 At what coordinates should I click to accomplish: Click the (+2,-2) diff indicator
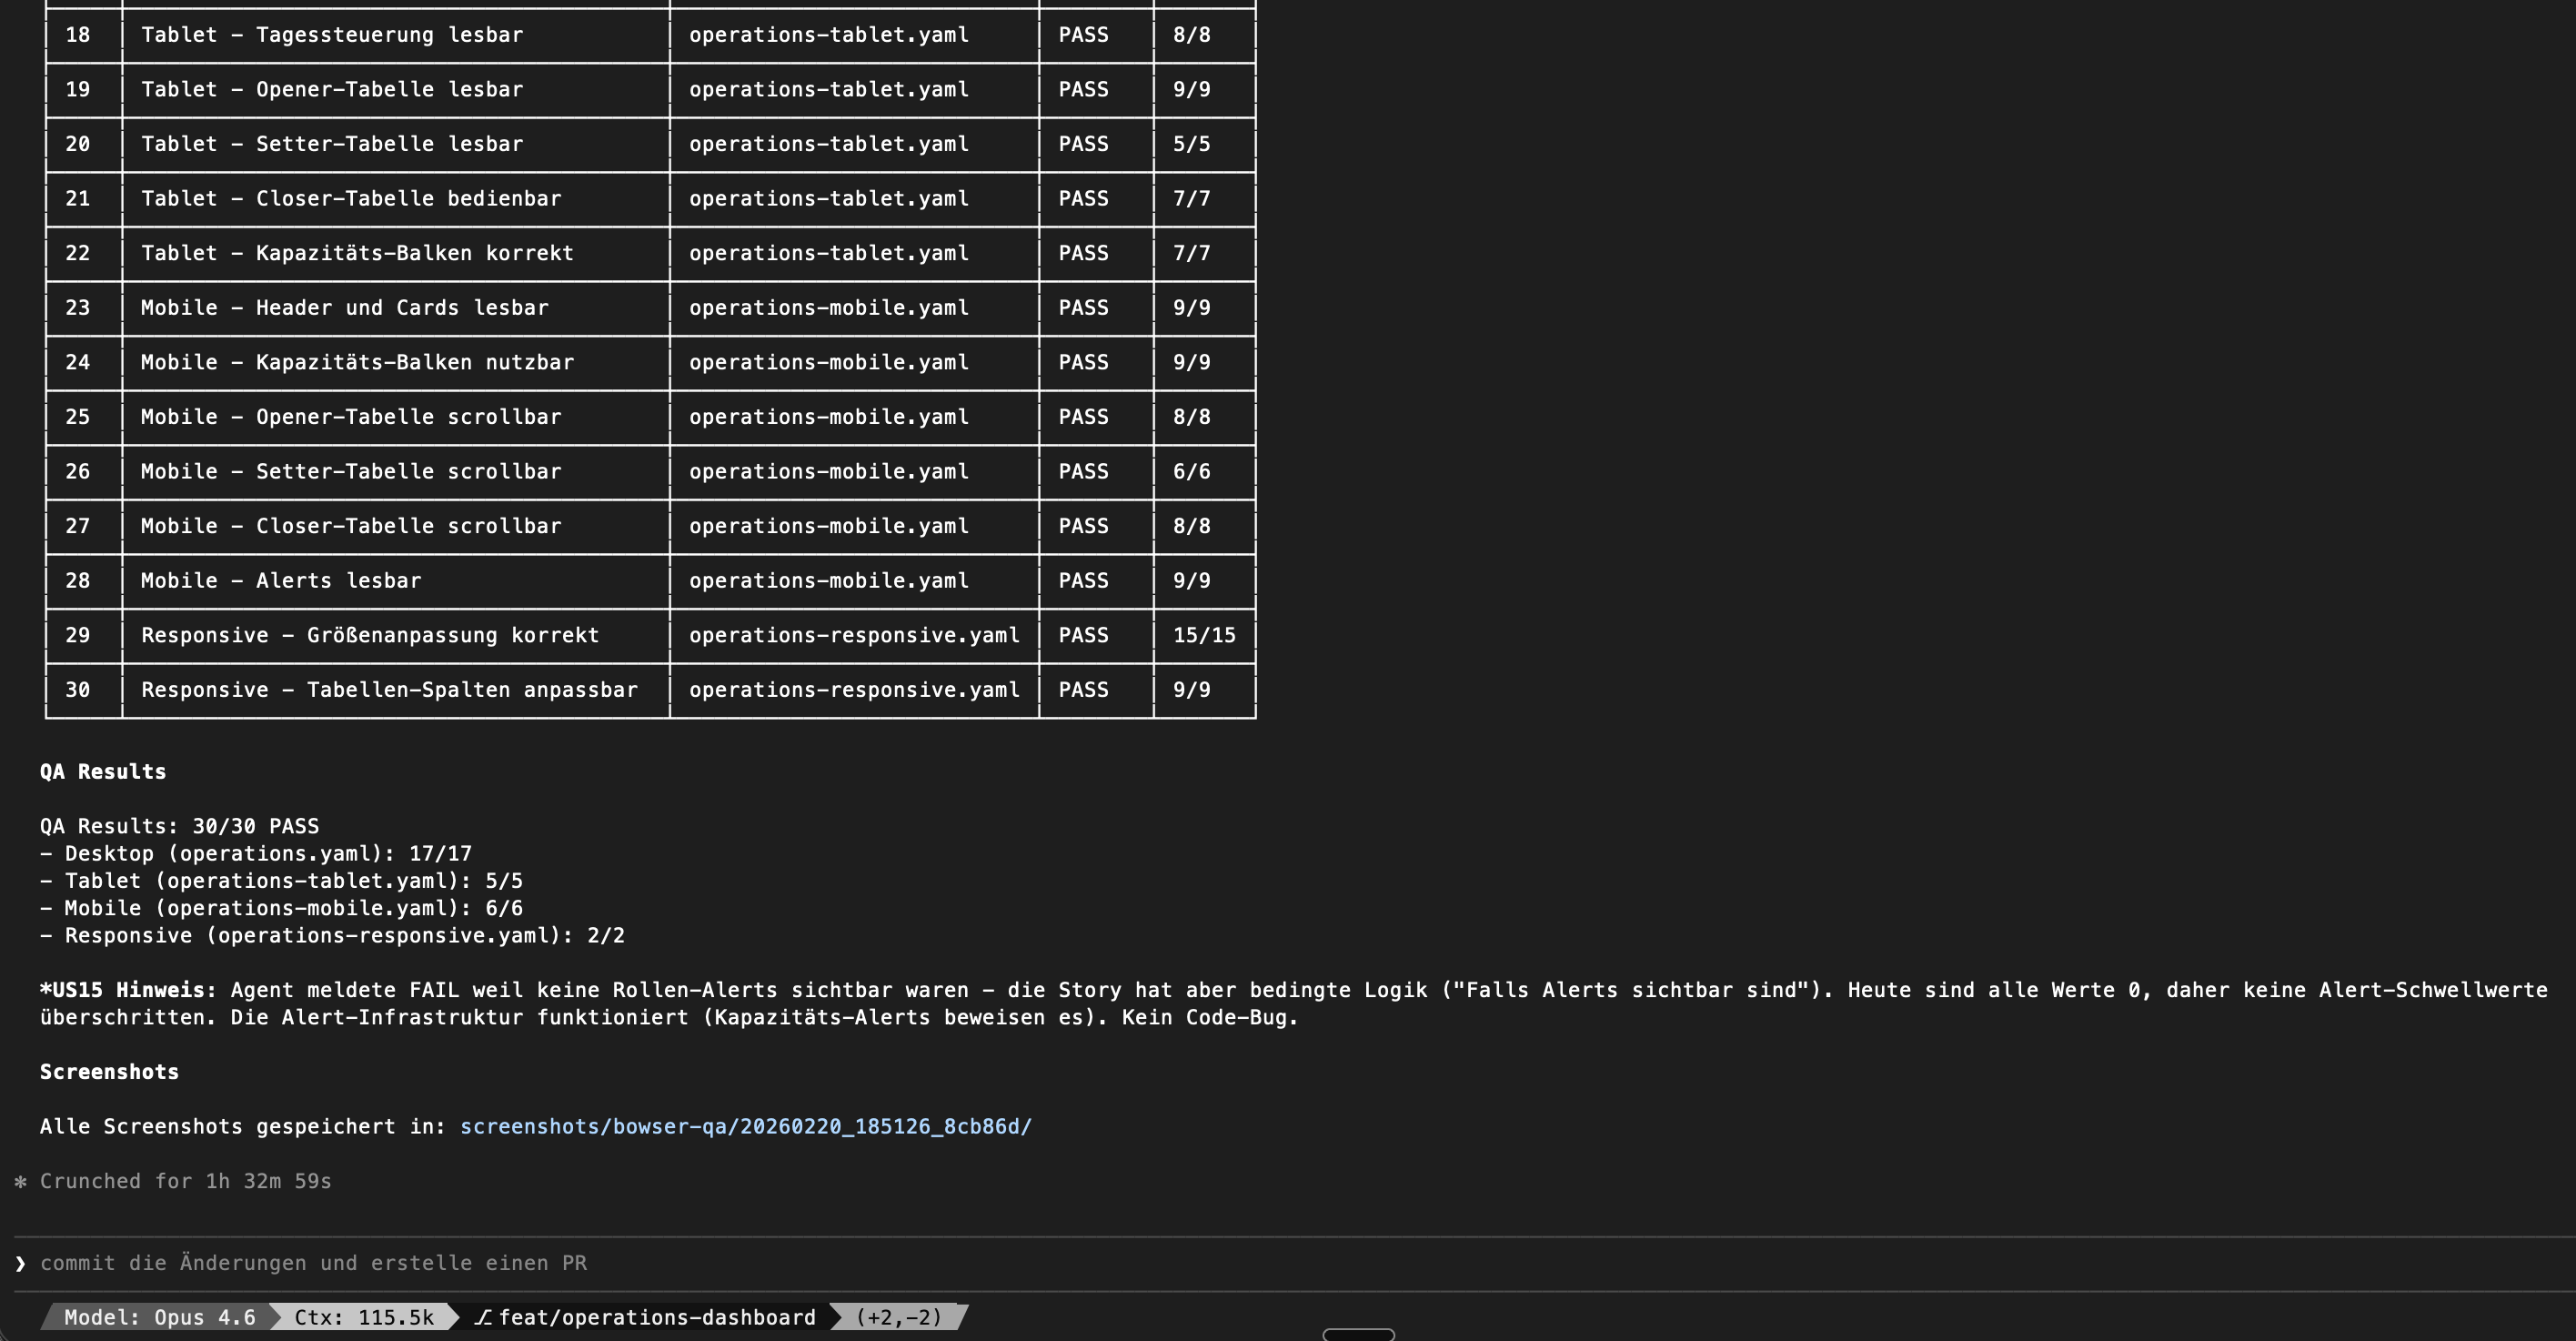[898, 1318]
